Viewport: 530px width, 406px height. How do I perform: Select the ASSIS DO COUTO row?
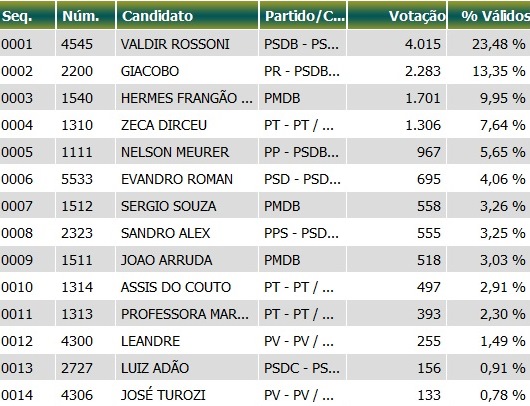[x=265, y=287]
